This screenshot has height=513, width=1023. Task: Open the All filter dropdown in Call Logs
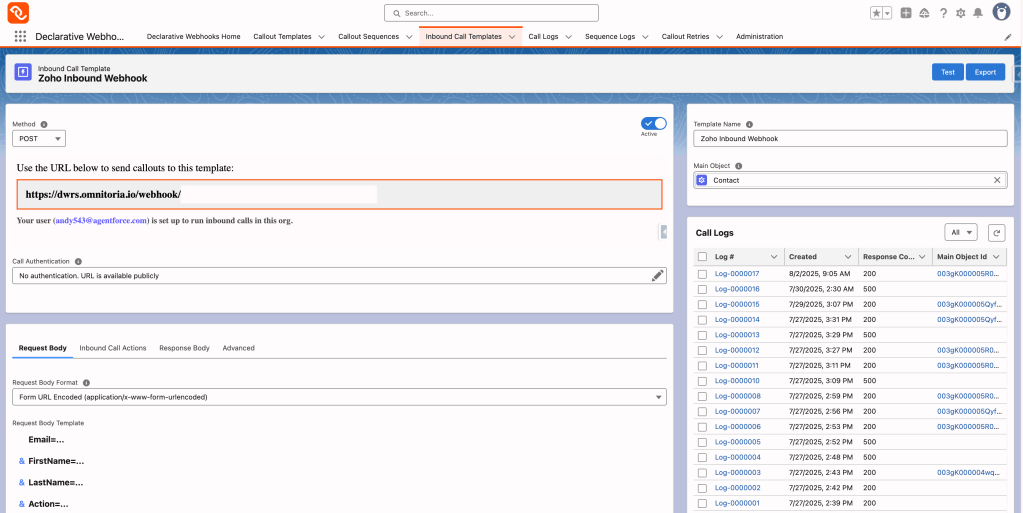pyautogui.click(x=960, y=232)
